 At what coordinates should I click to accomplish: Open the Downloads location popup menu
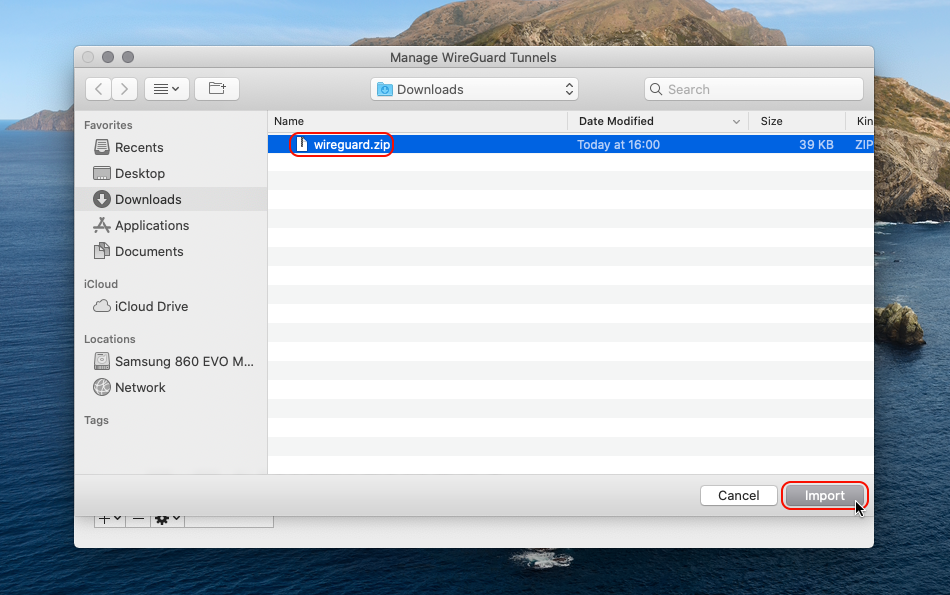point(475,89)
